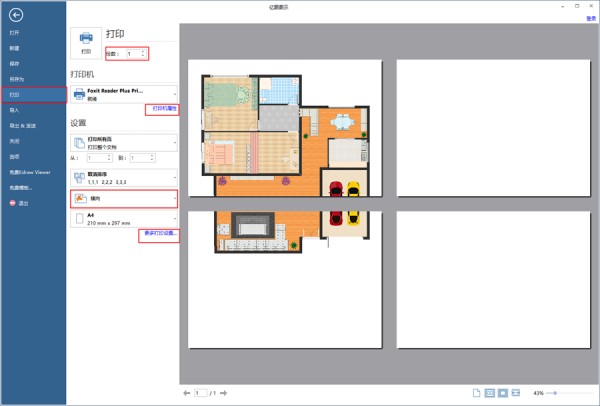Open the printer properties link
The width and height of the screenshot is (600, 406).
point(164,109)
